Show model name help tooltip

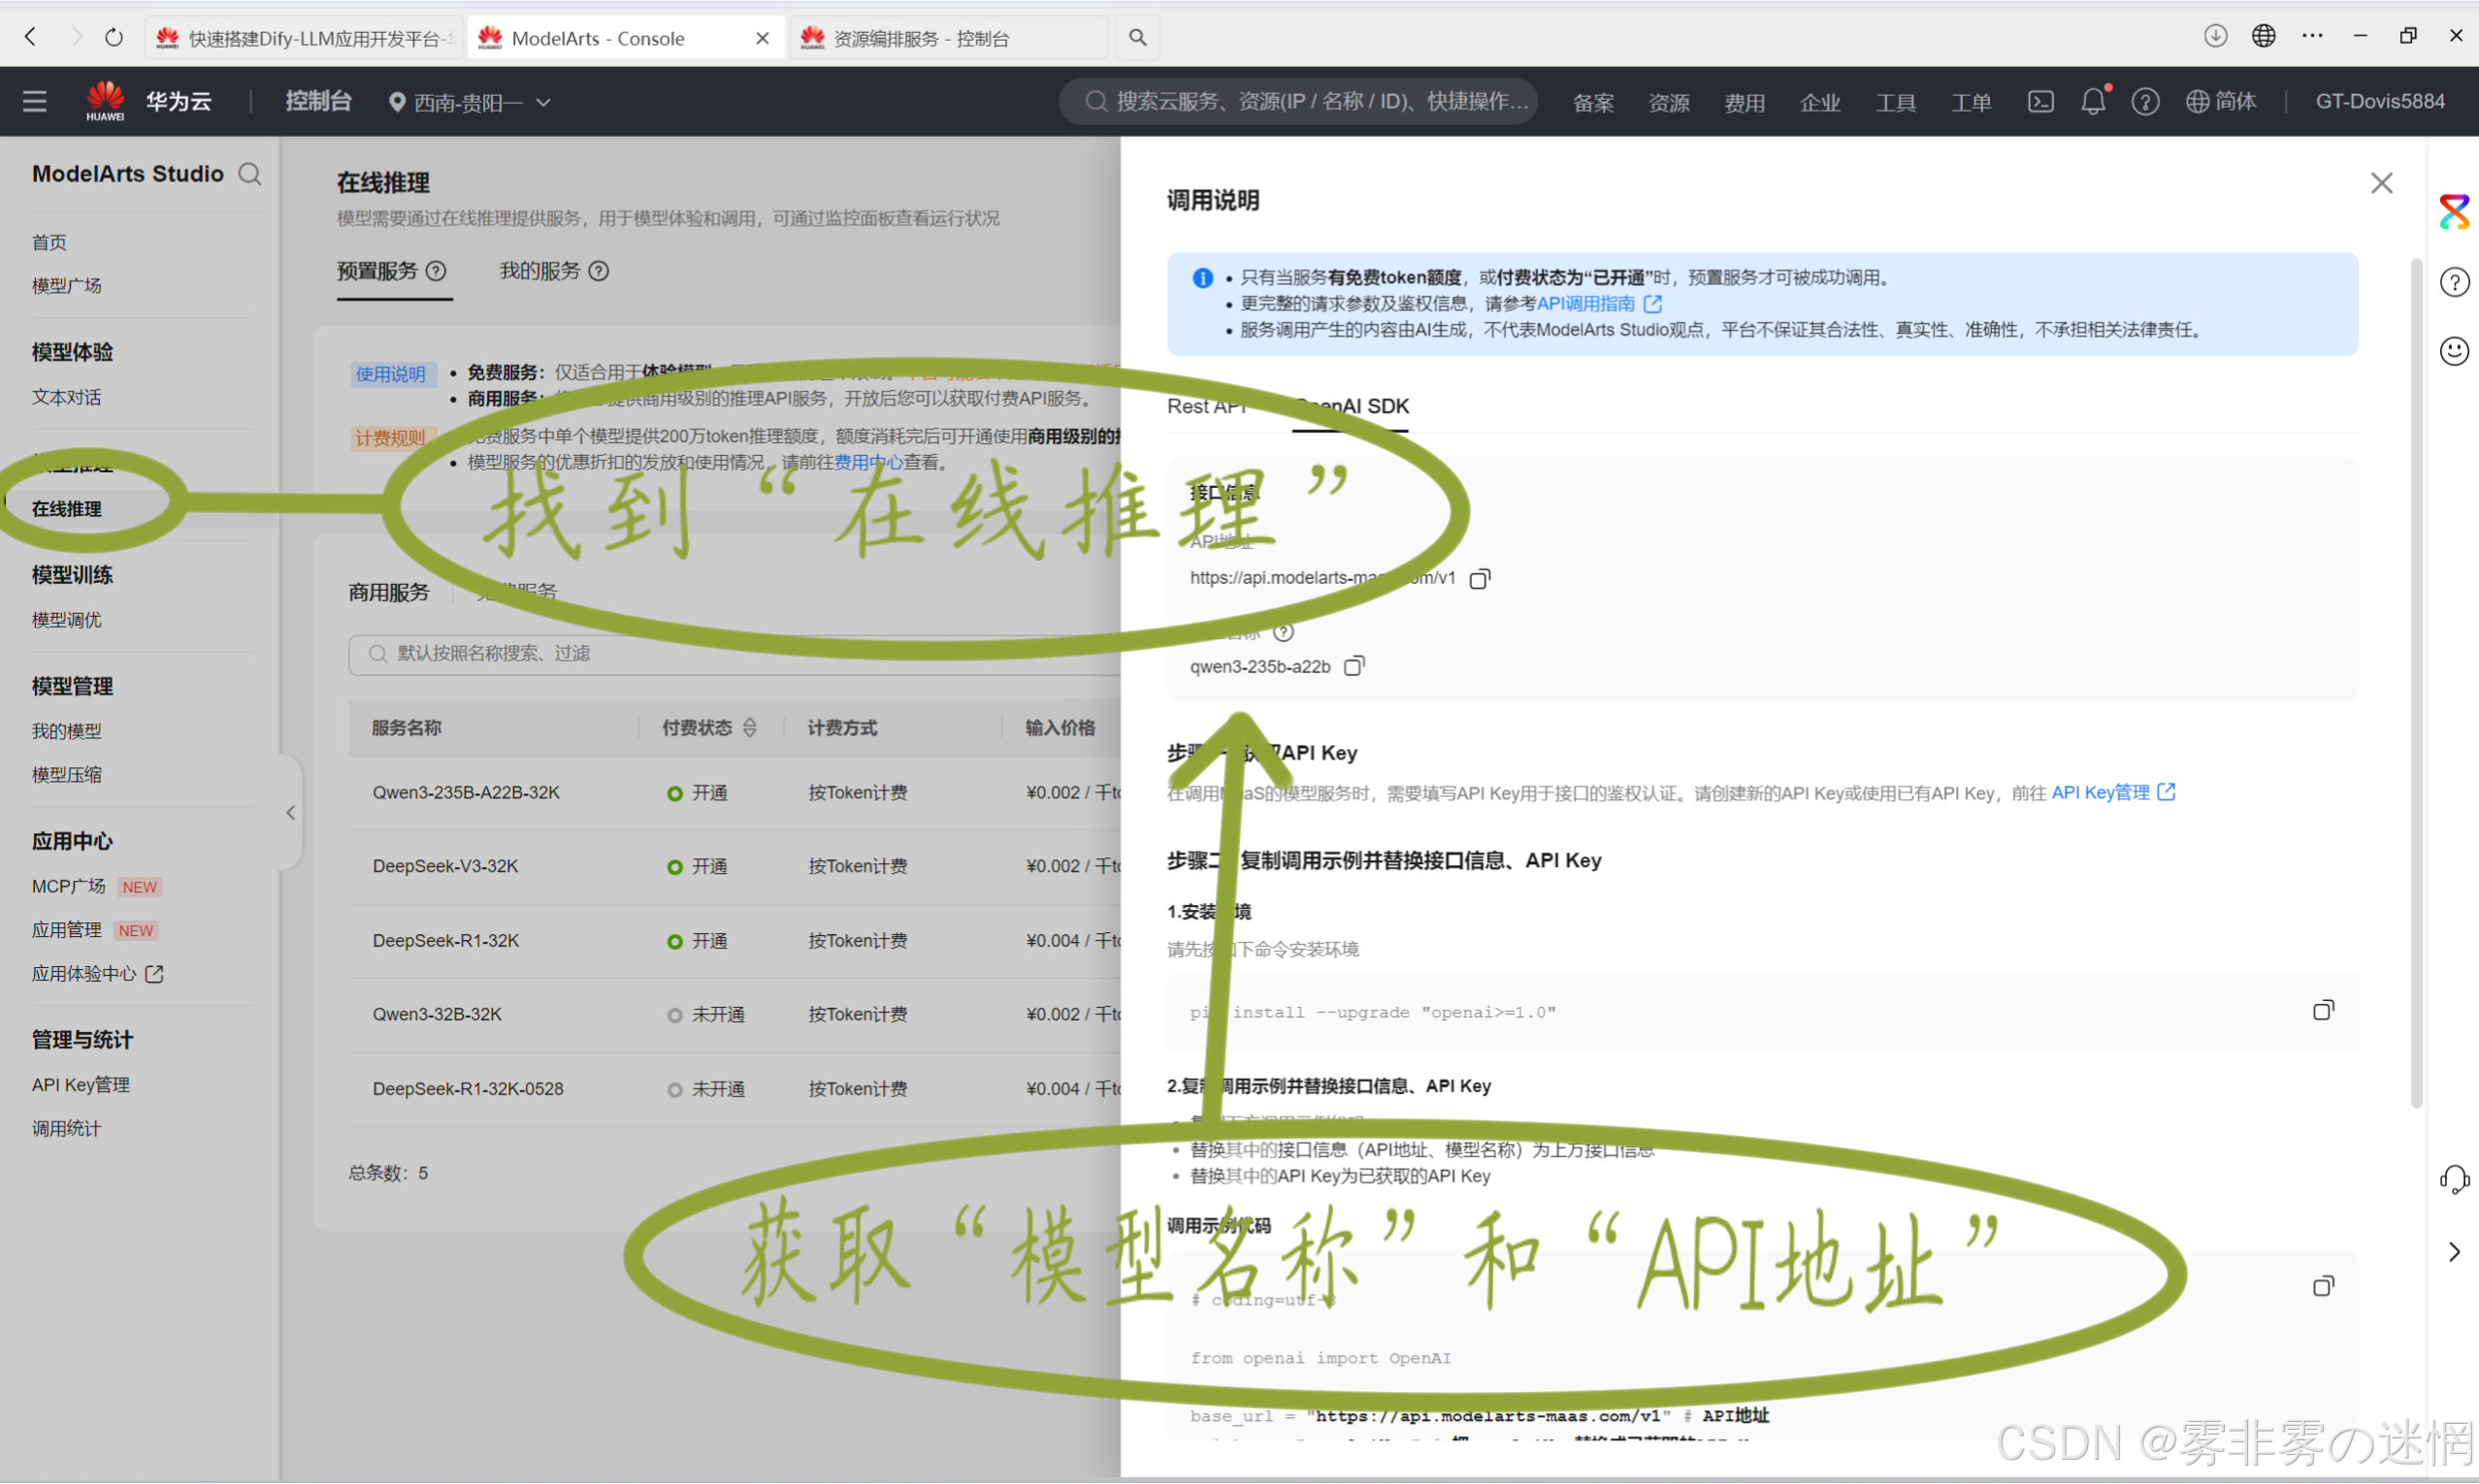[x=1283, y=632]
